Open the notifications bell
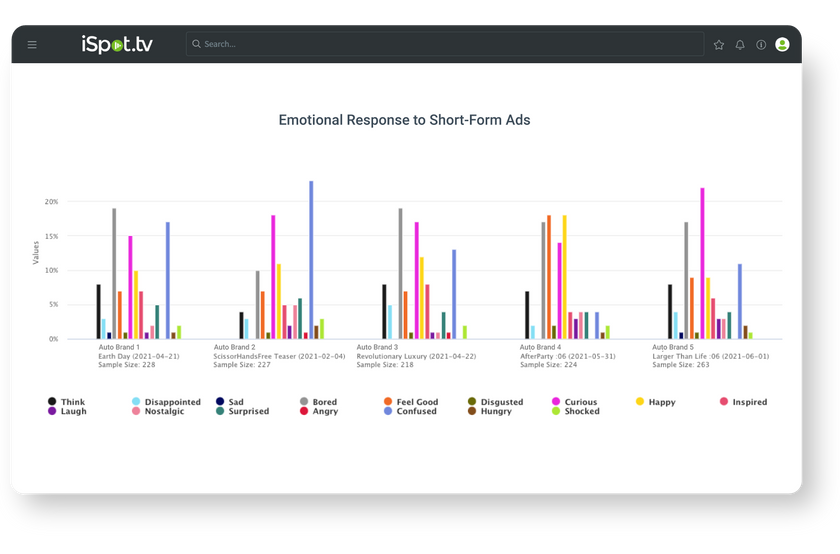The width and height of the screenshot is (840, 554). 740,45
